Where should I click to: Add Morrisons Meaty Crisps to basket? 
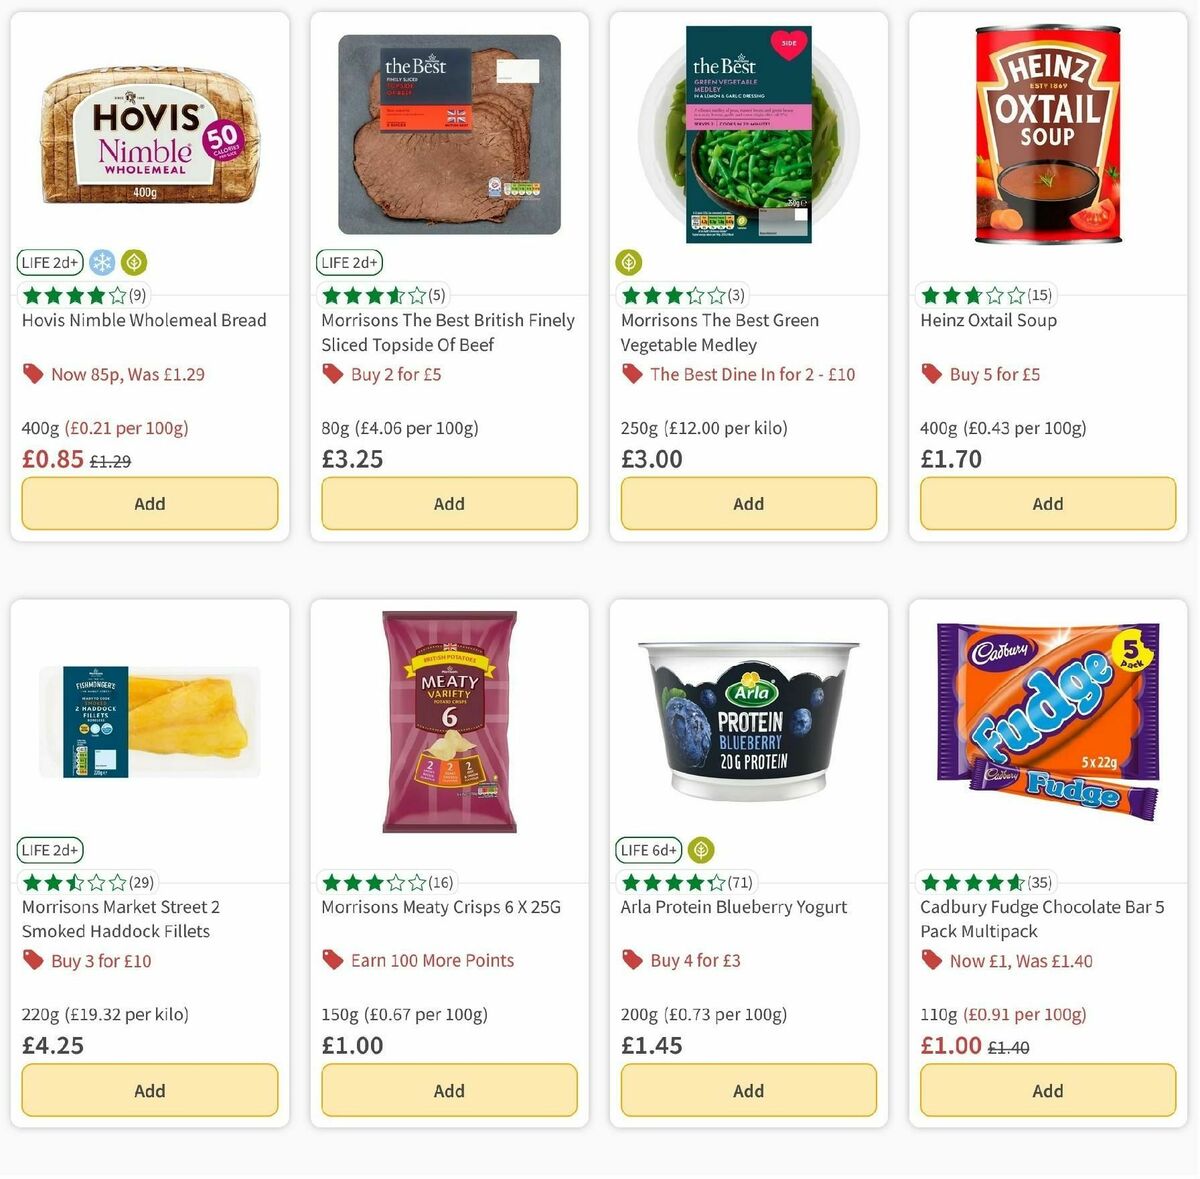pos(449,1090)
